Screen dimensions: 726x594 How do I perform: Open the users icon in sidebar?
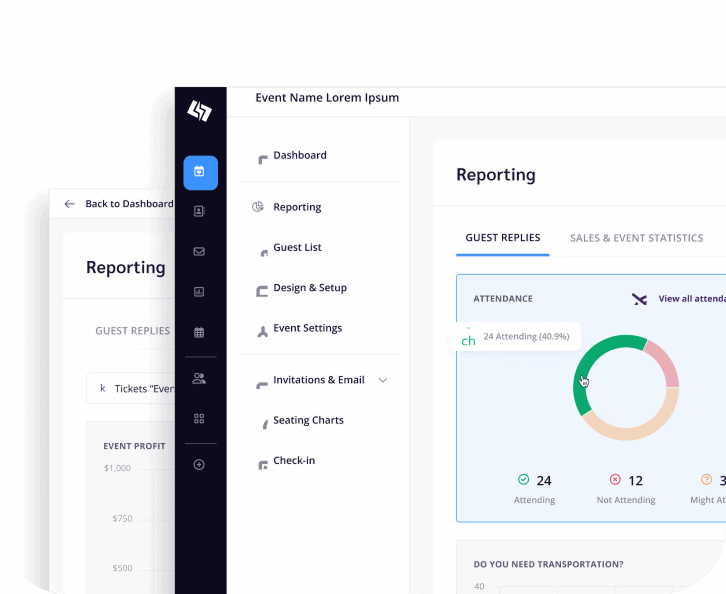pos(199,378)
